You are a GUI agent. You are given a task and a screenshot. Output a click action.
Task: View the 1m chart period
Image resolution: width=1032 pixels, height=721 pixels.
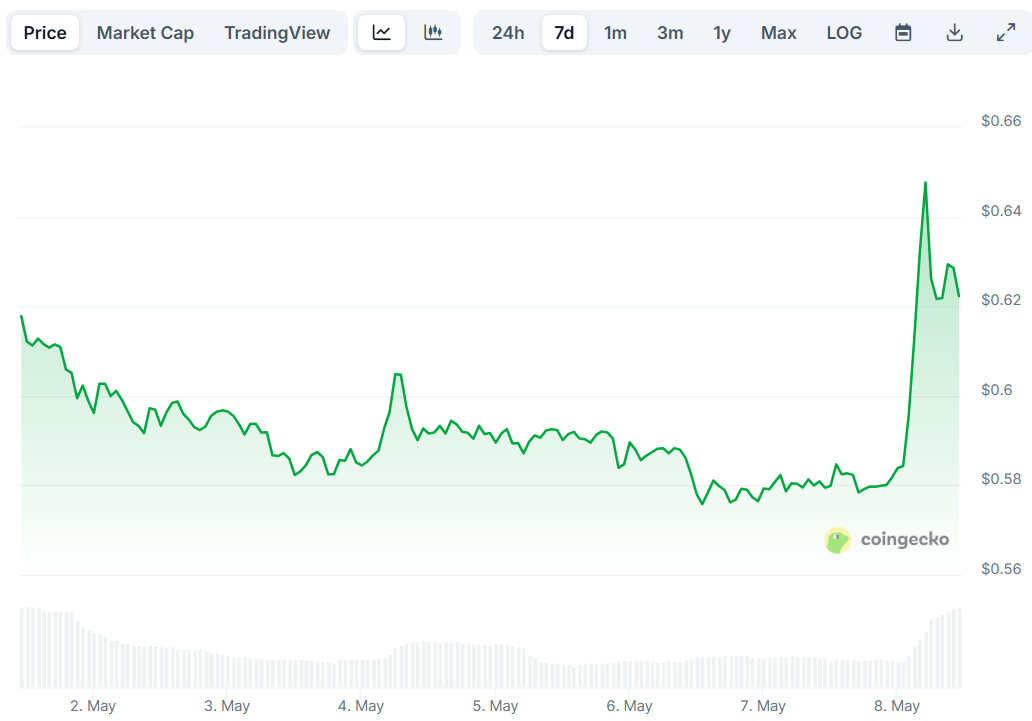click(616, 32)
